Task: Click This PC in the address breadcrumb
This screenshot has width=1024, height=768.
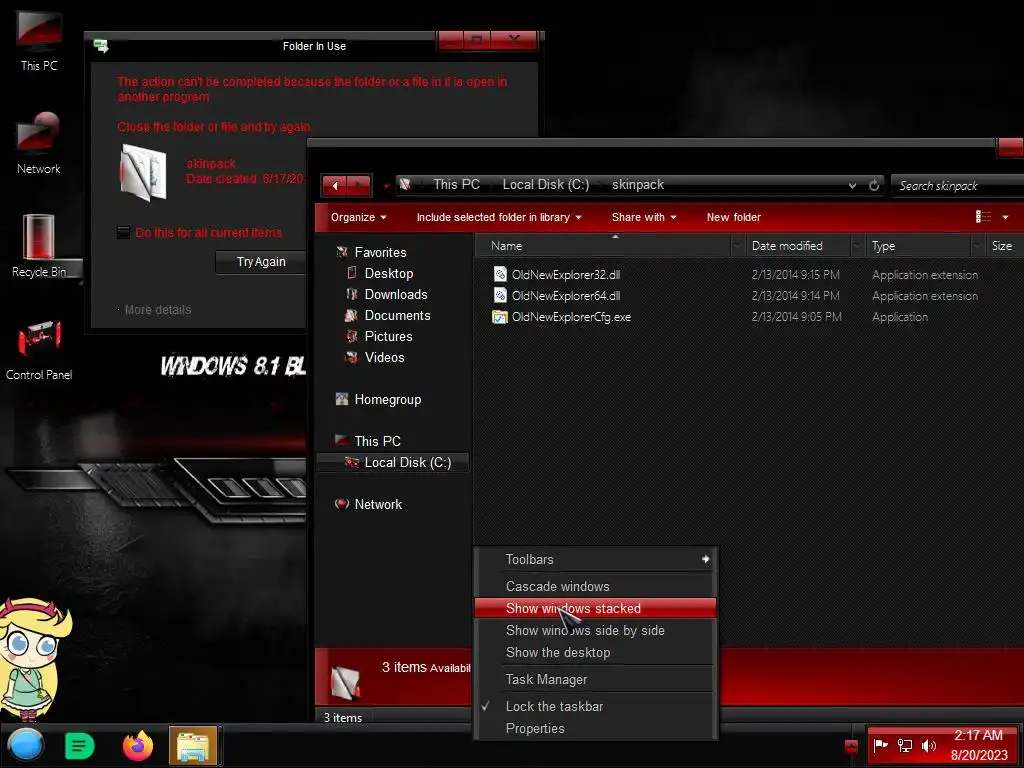Action: tap(456, 185)
